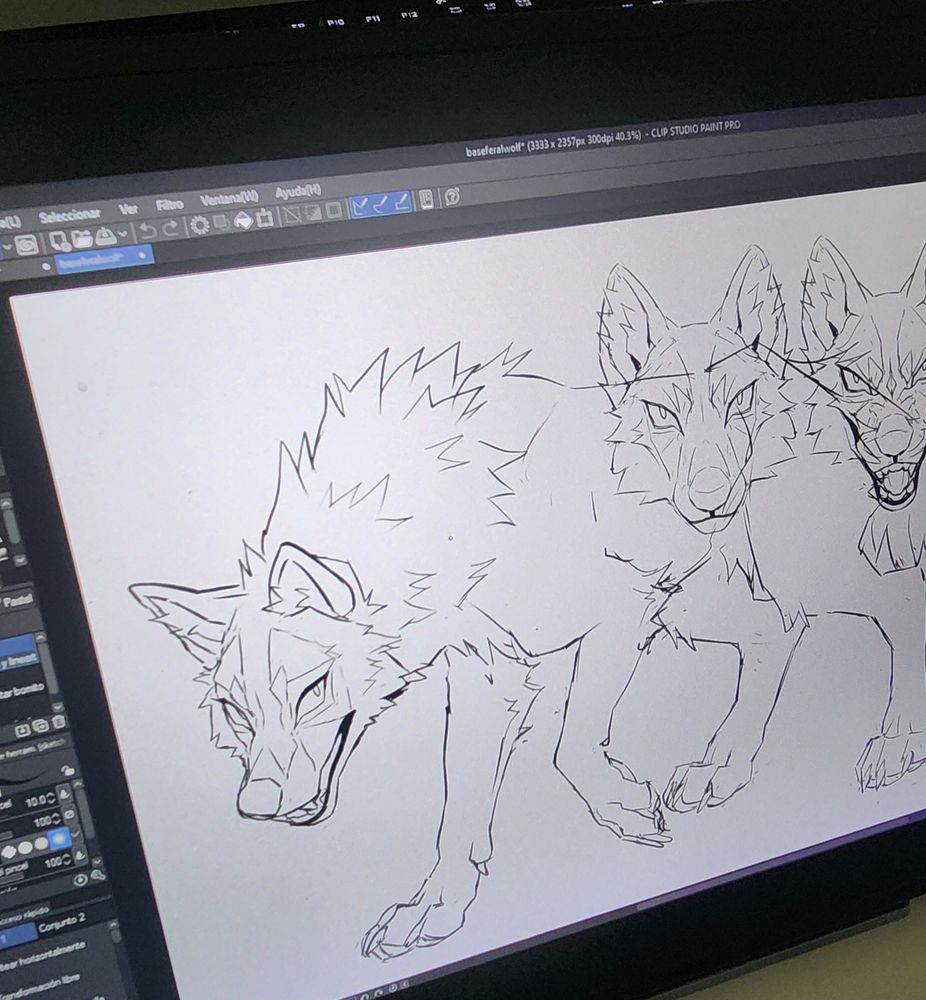The width and height of the screenshot is (926, 1000).
Task: Switch to the Conjunto 2 tab
Action: pos(62,922)
